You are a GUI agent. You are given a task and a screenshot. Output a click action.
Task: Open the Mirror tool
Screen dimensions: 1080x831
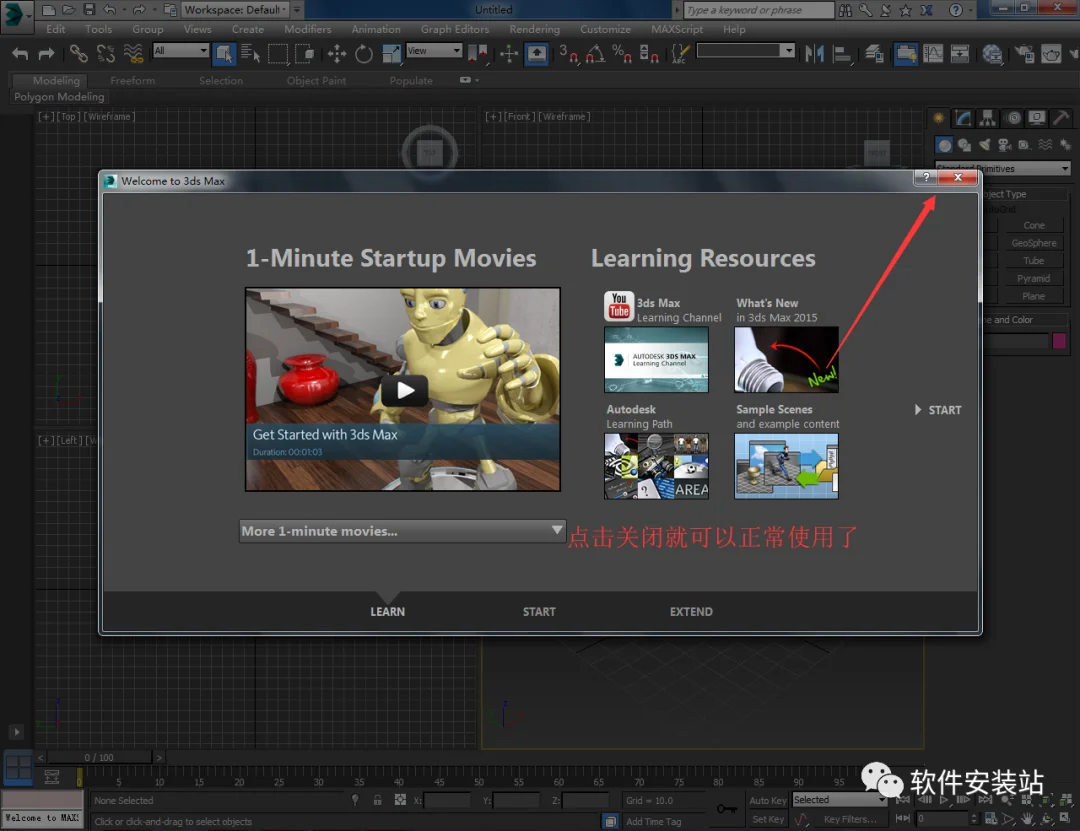[814, 54]
